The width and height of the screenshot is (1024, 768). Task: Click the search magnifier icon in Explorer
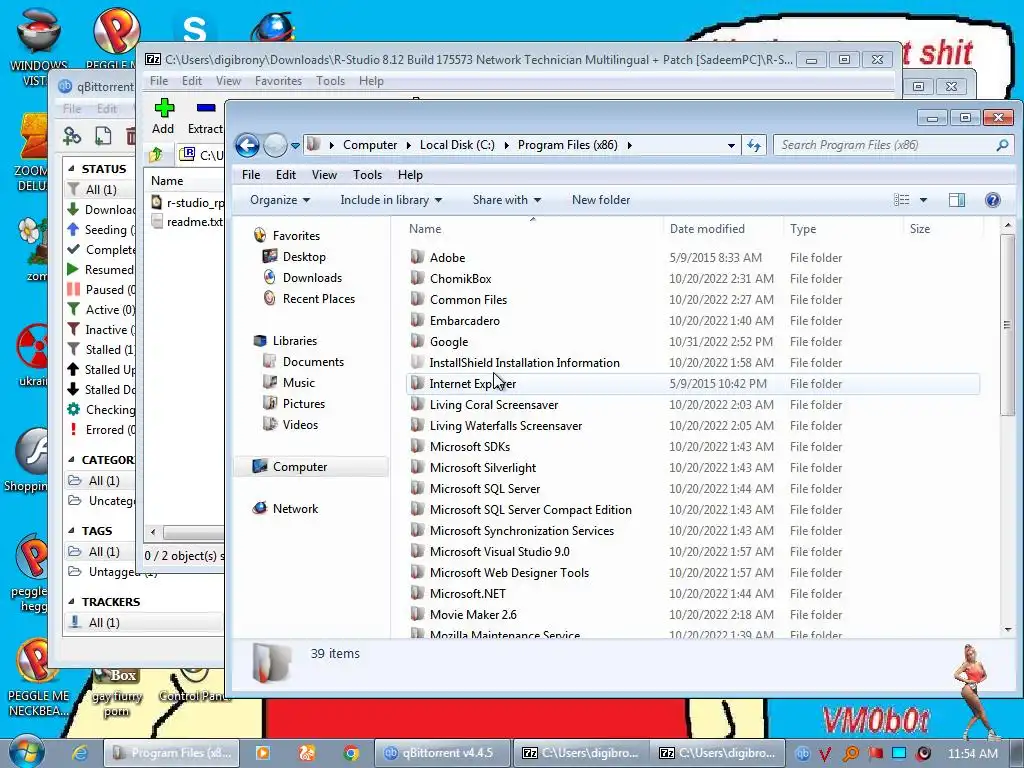(1002, 145)
